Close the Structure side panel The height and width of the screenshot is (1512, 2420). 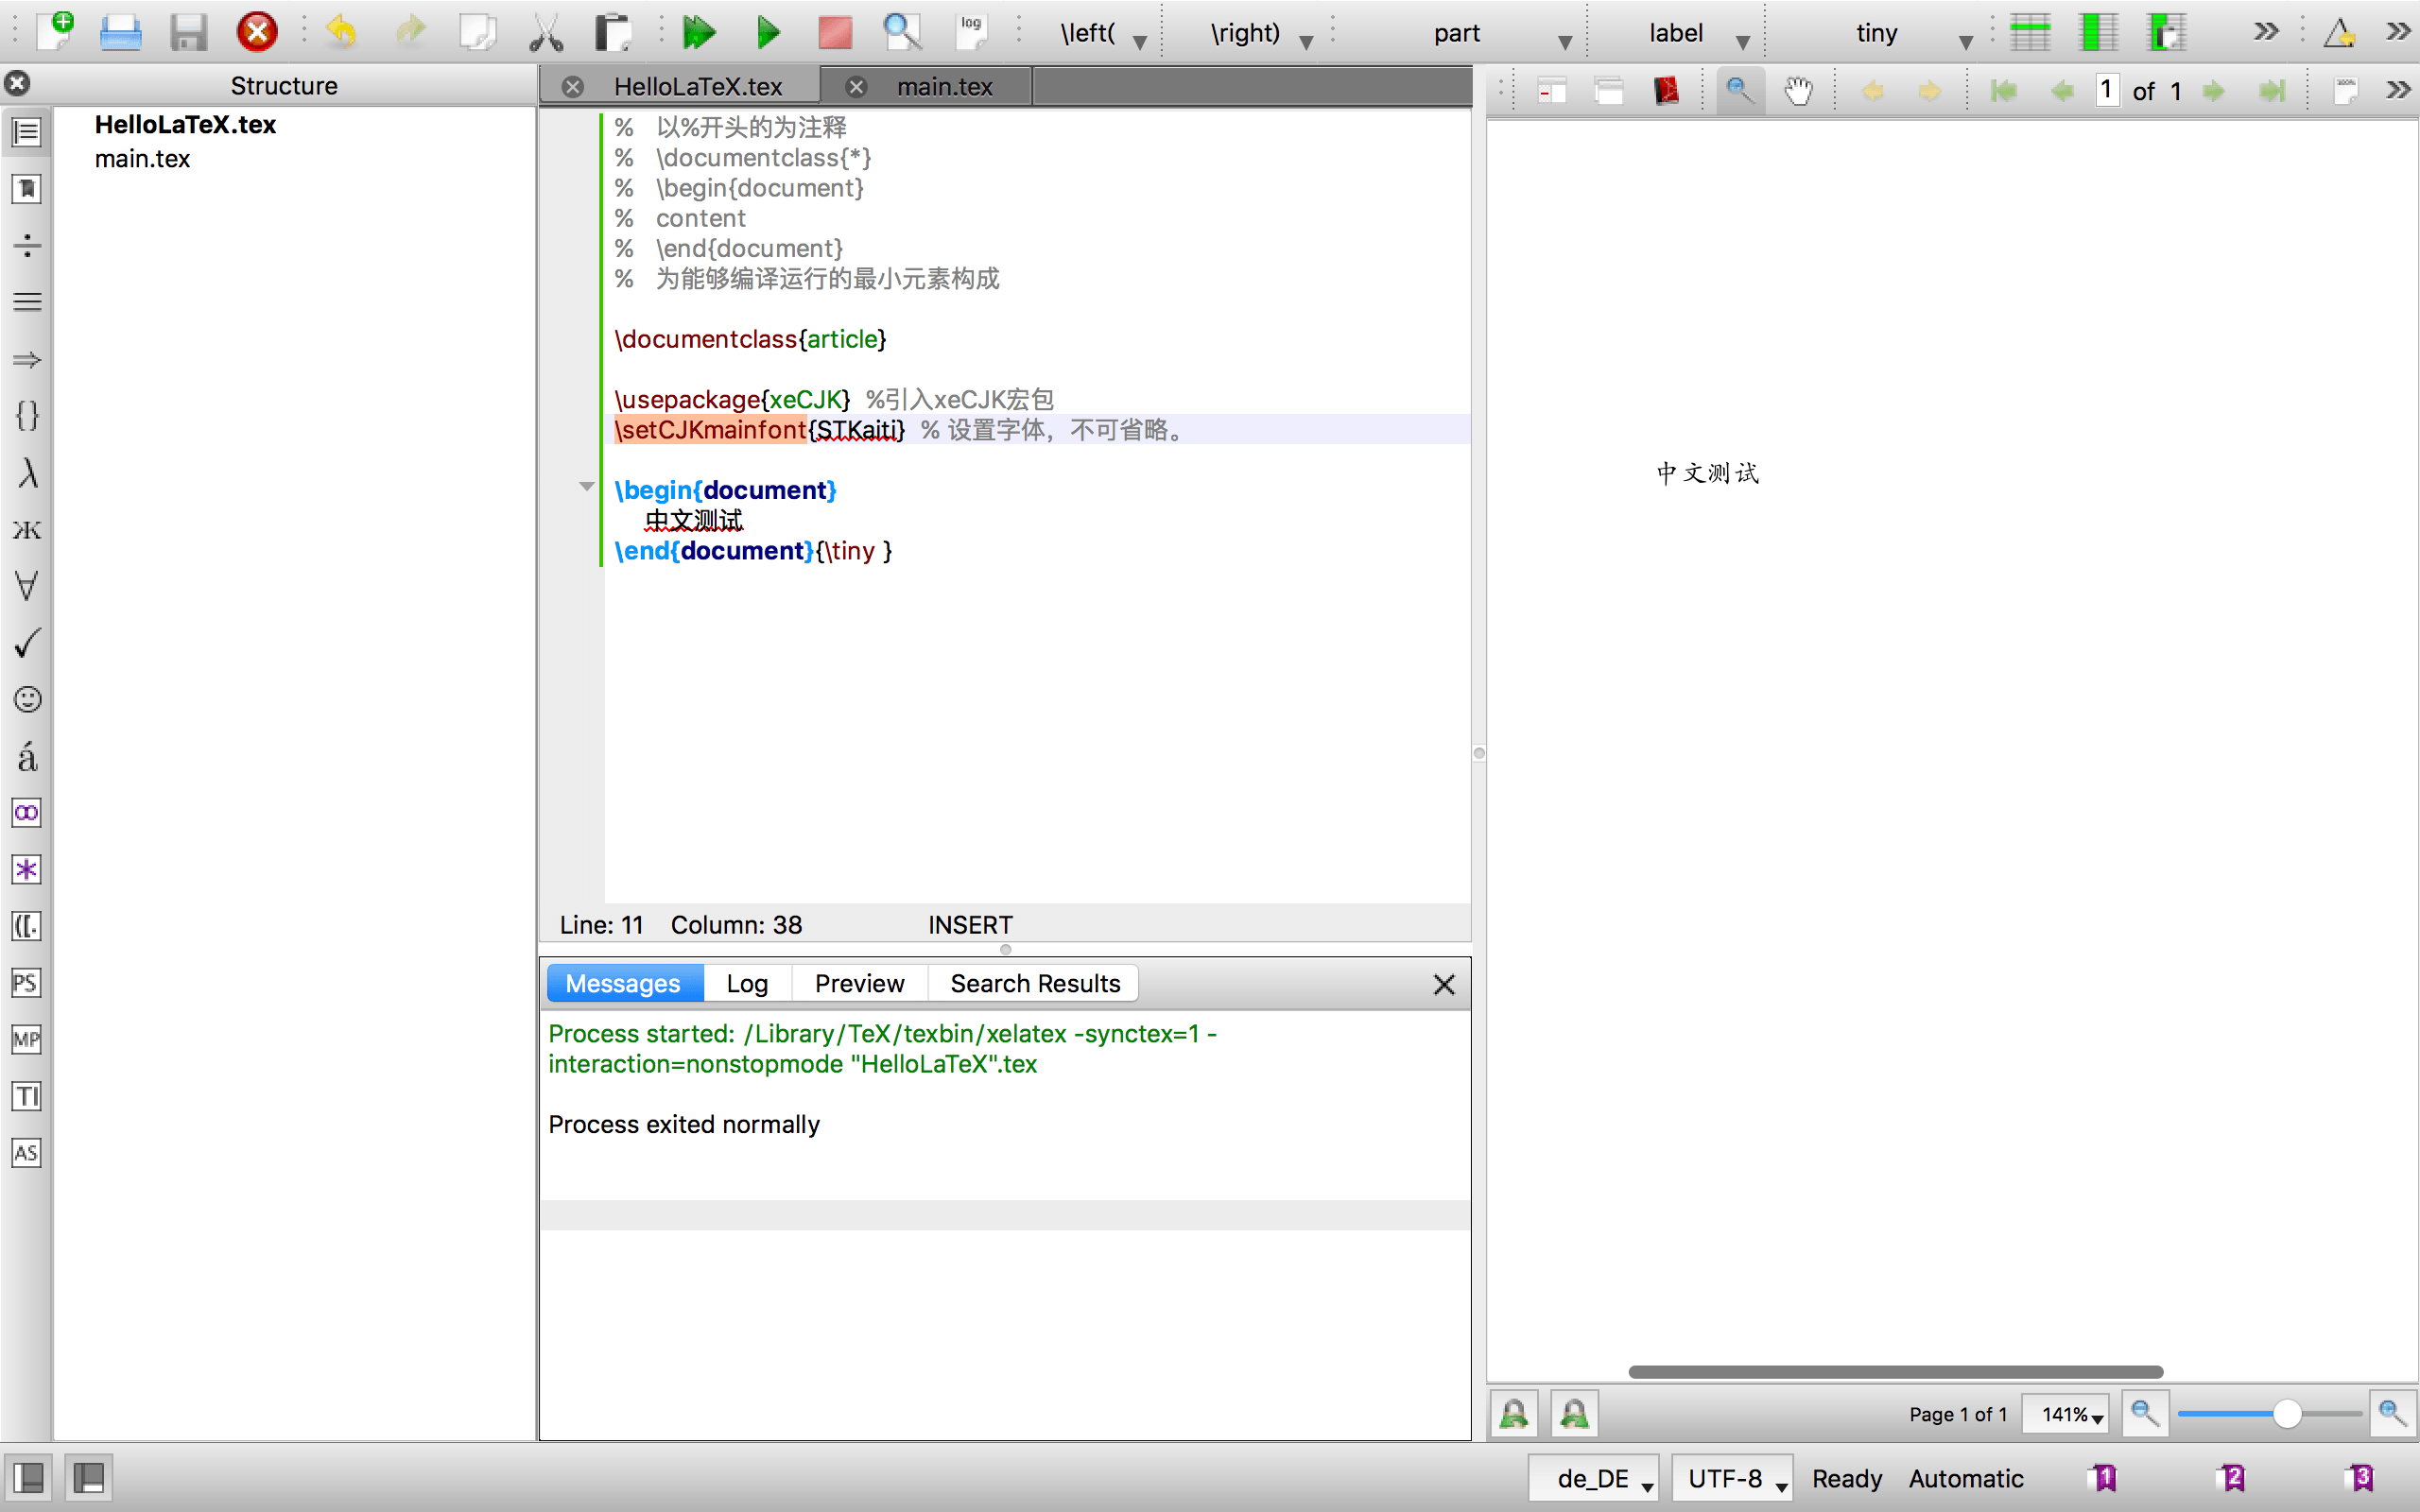tap(17, 83)
